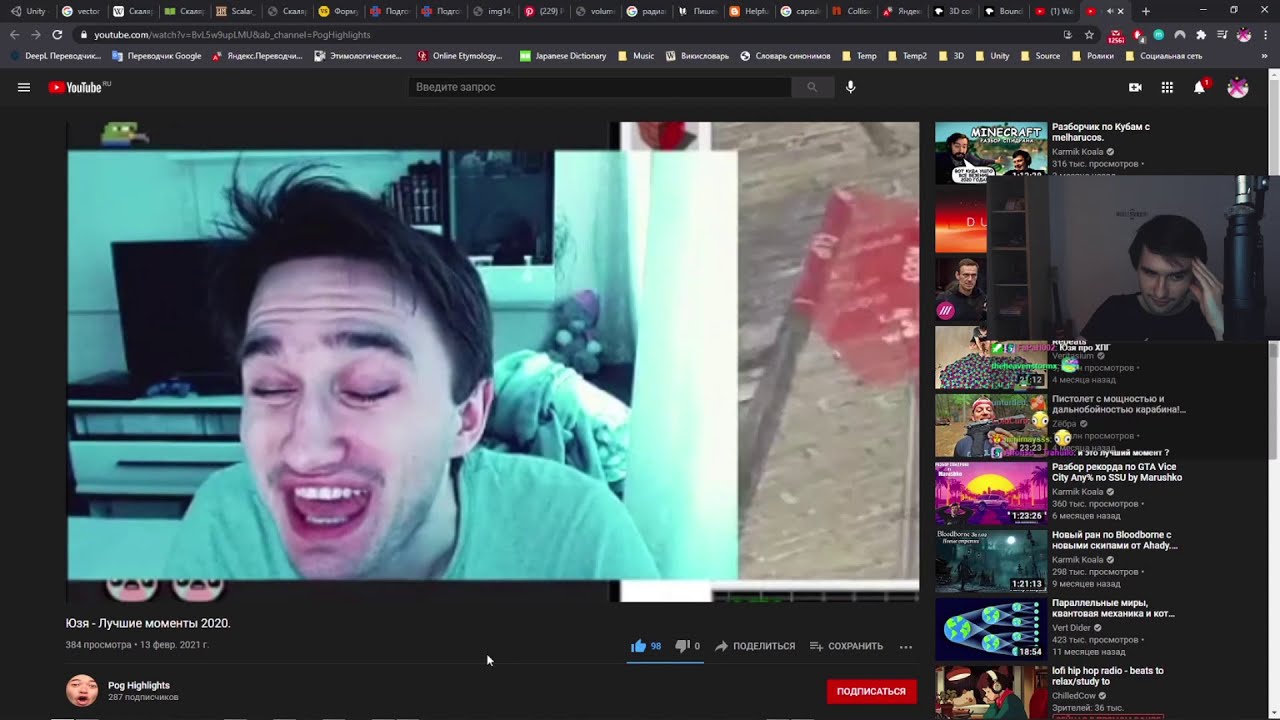Open the Chrome three-dot menu
This screenshot has height=720, width=1280.
point(1265,34)
